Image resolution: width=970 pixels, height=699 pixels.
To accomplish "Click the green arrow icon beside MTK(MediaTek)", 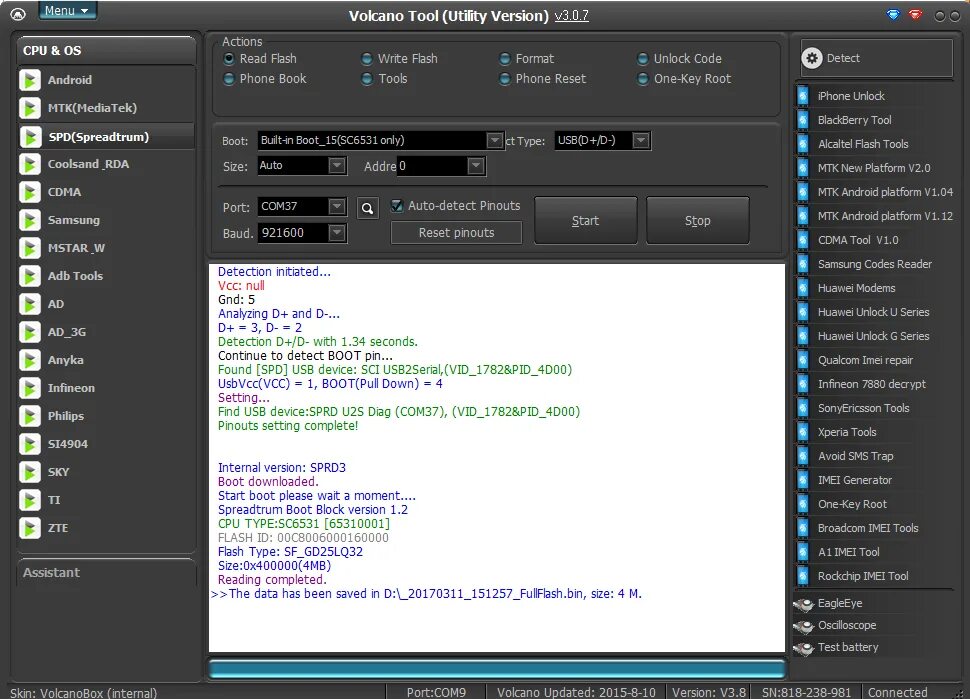I will coord(30,108).
